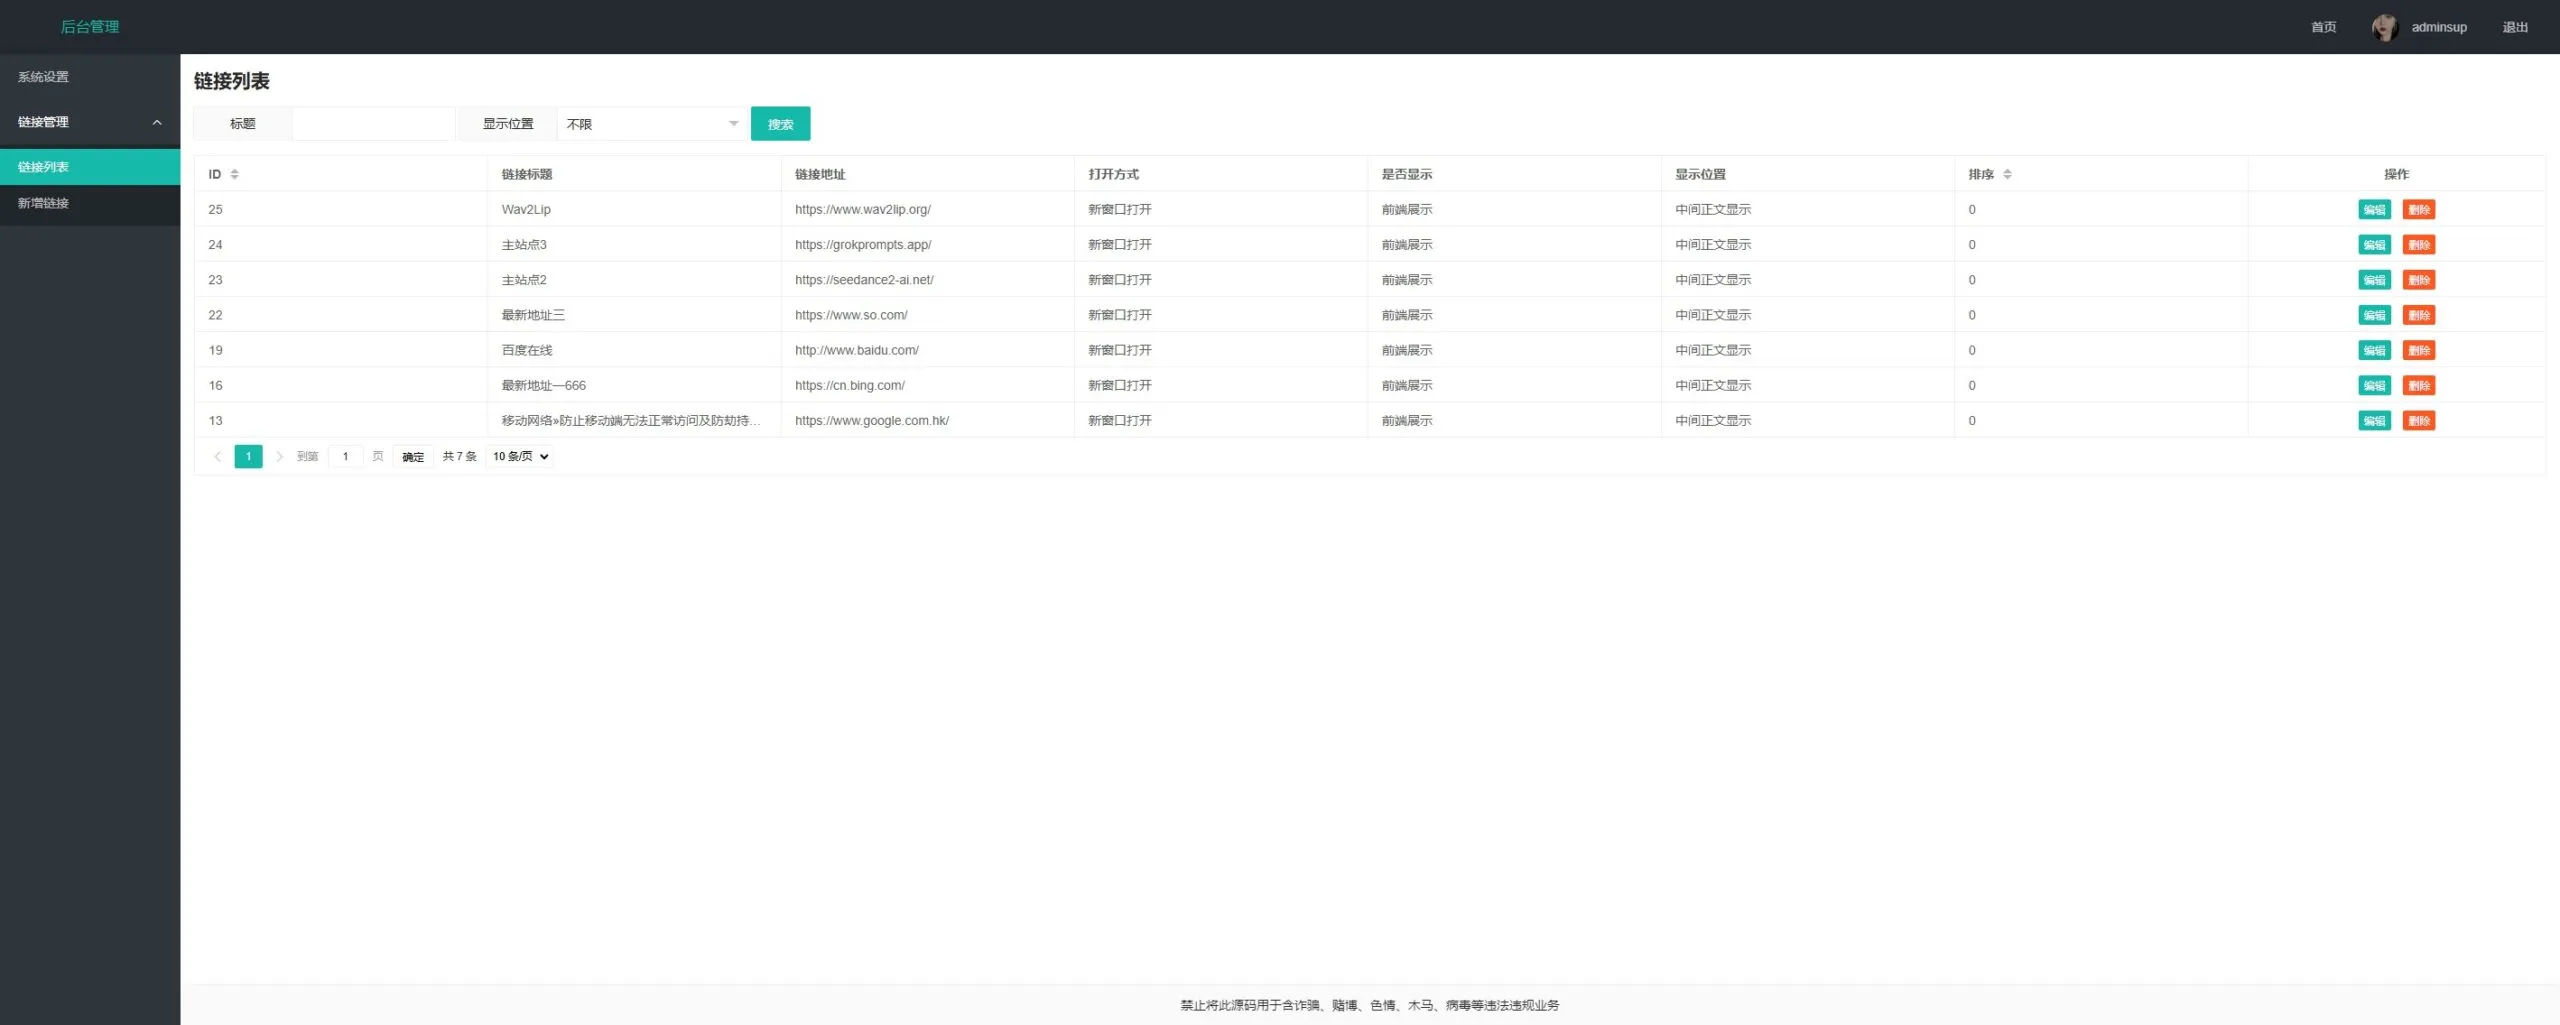Focus the 标题 search input field
The width and height of the screenshot is (2560, 1025).
[x=374, y=124]
